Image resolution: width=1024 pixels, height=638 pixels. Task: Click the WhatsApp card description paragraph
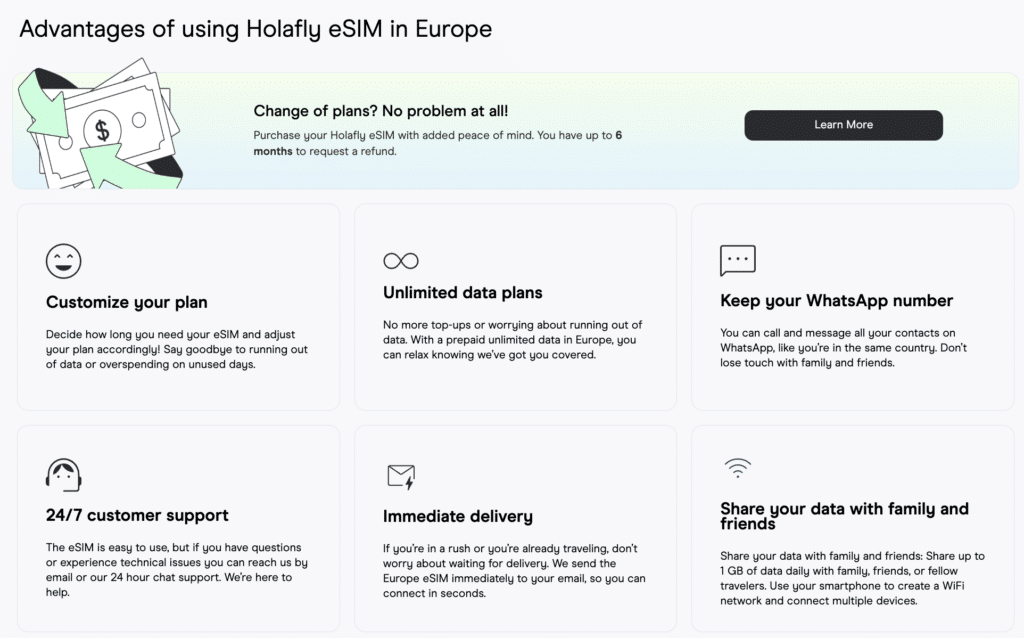click(x=843, y=347)
